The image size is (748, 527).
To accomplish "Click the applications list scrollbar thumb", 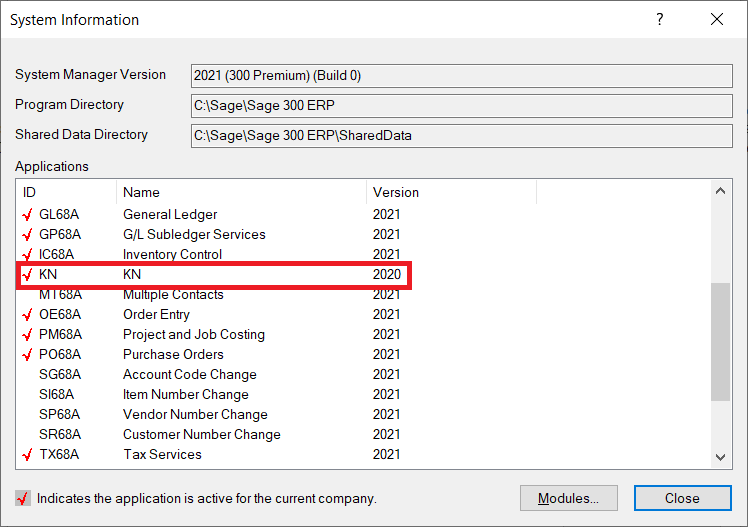I will (x=720, y=342).
